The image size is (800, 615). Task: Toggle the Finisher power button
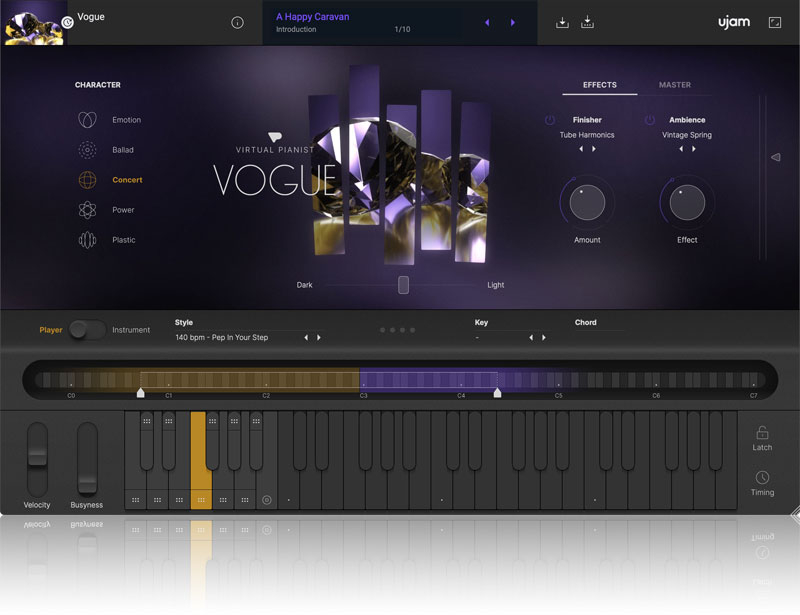(x=550, y=120)
